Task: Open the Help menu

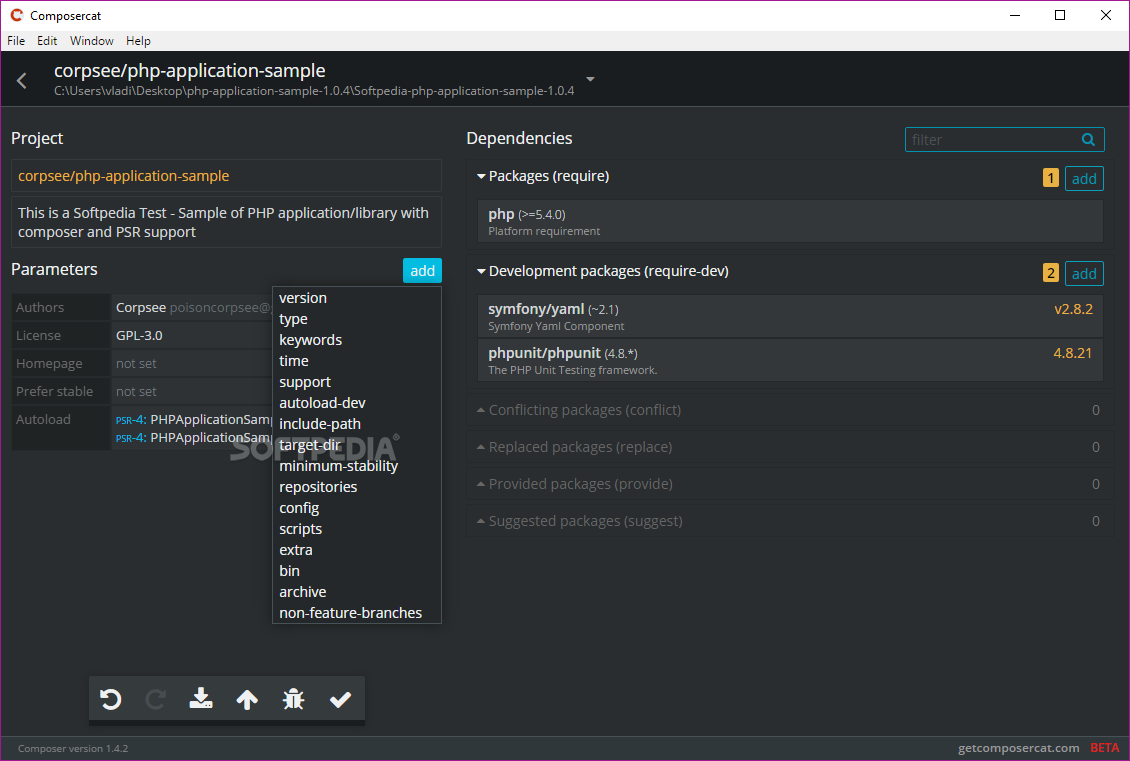Action: [x=138, y=41]
